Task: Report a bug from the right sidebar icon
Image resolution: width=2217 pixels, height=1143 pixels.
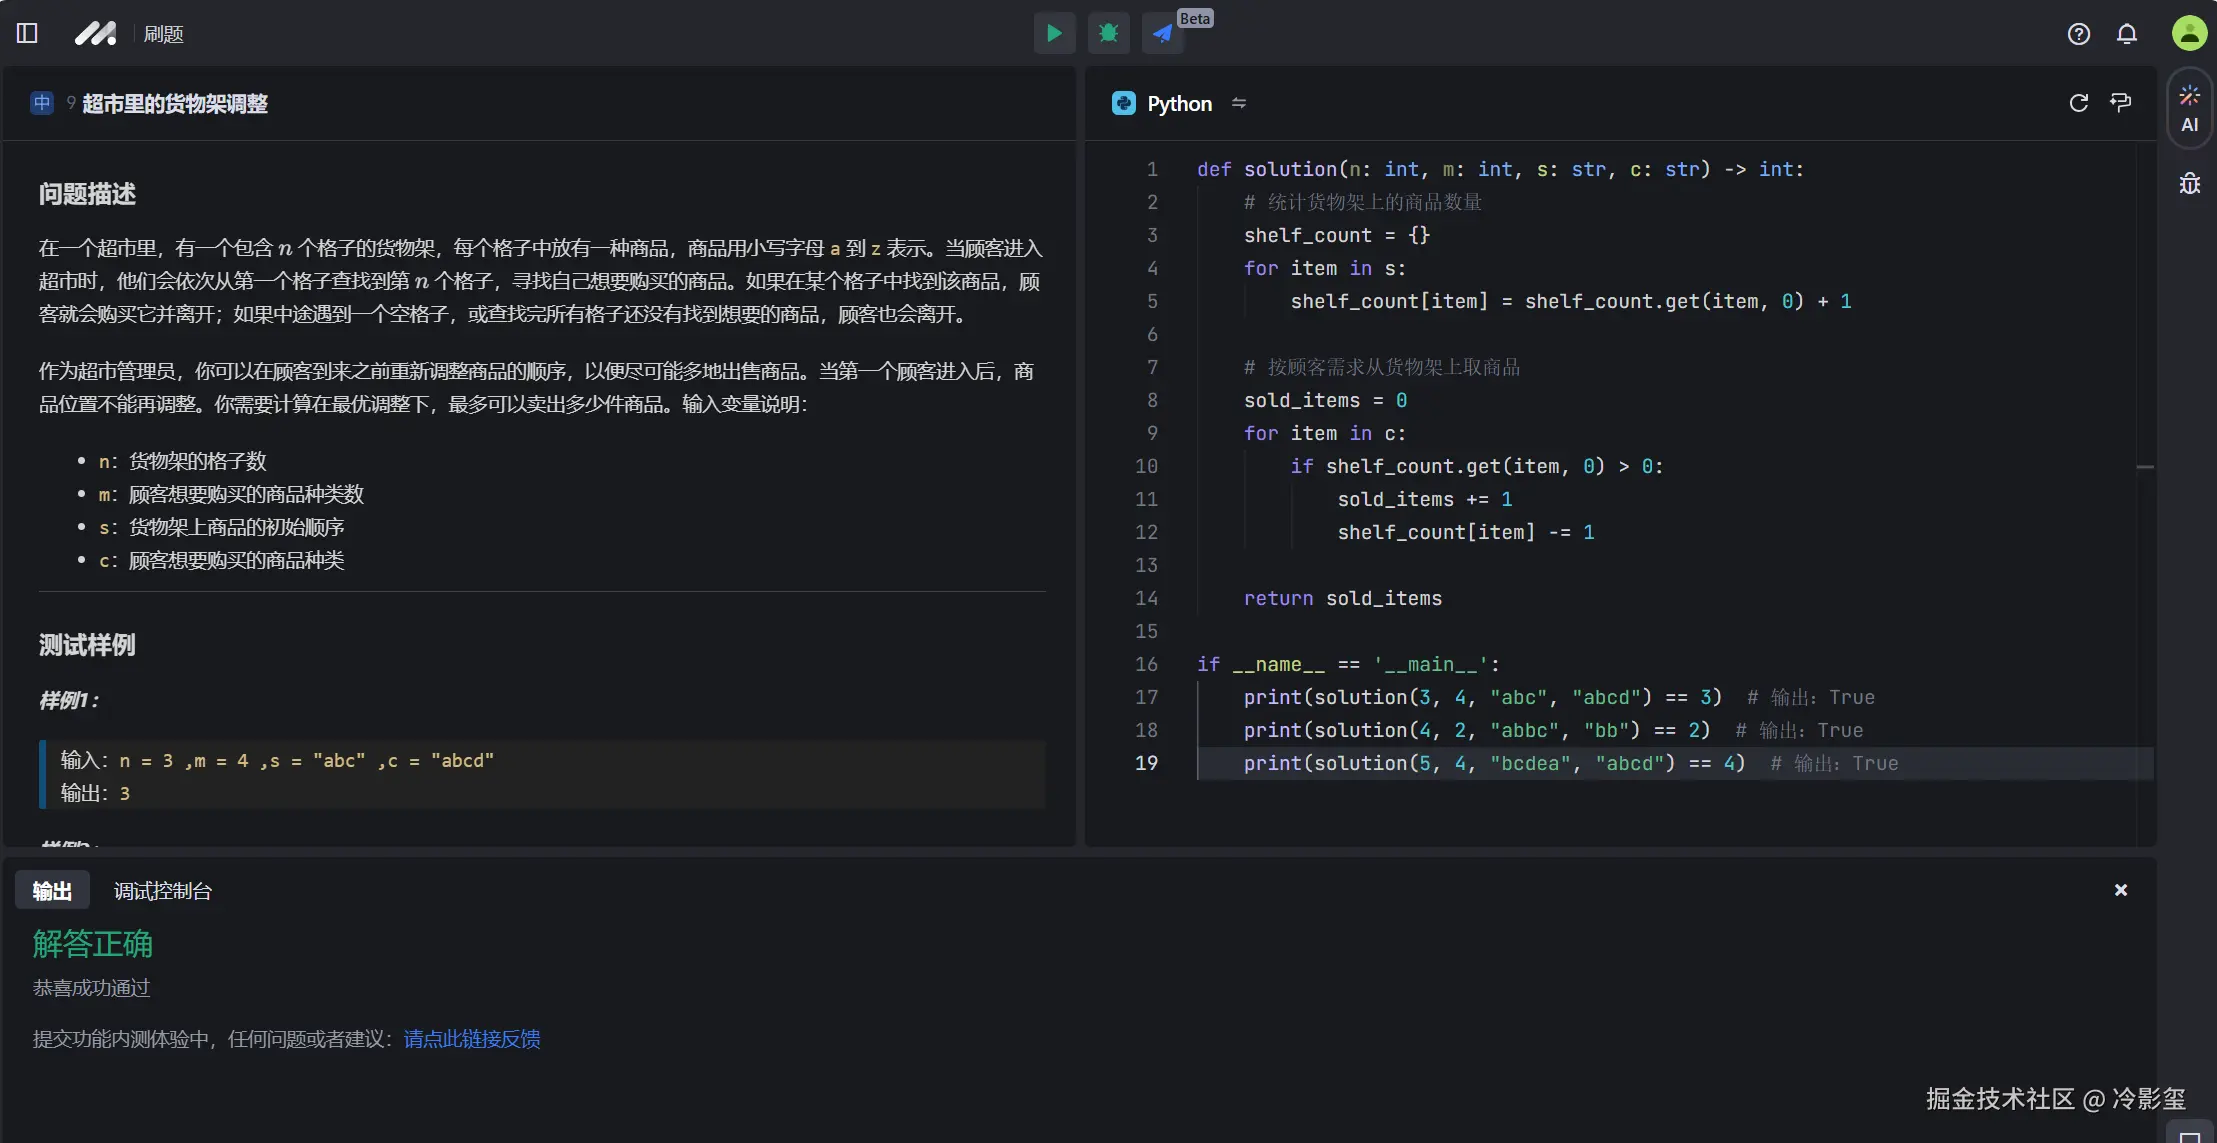Action: 2189,183
